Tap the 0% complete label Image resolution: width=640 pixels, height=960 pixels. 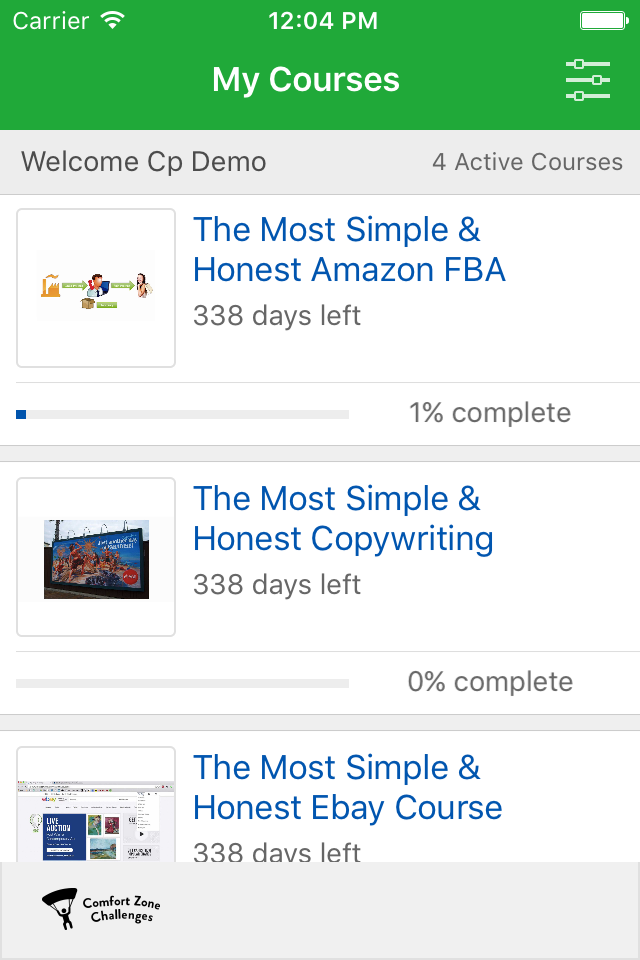click(490, 682)
